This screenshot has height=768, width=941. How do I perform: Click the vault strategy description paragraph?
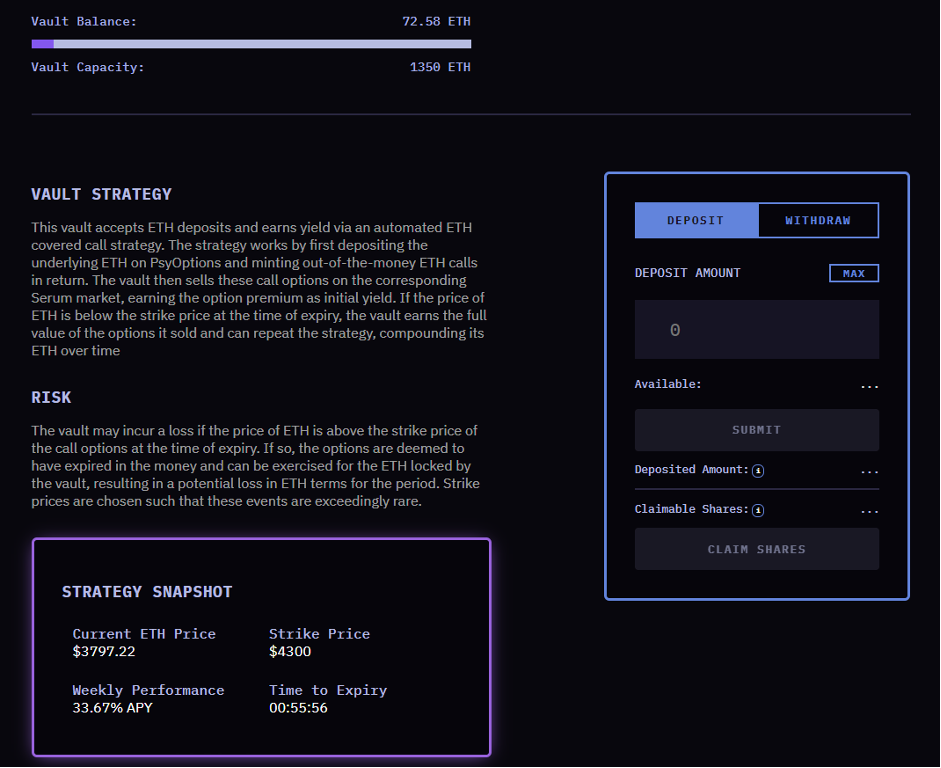[259, 289]
